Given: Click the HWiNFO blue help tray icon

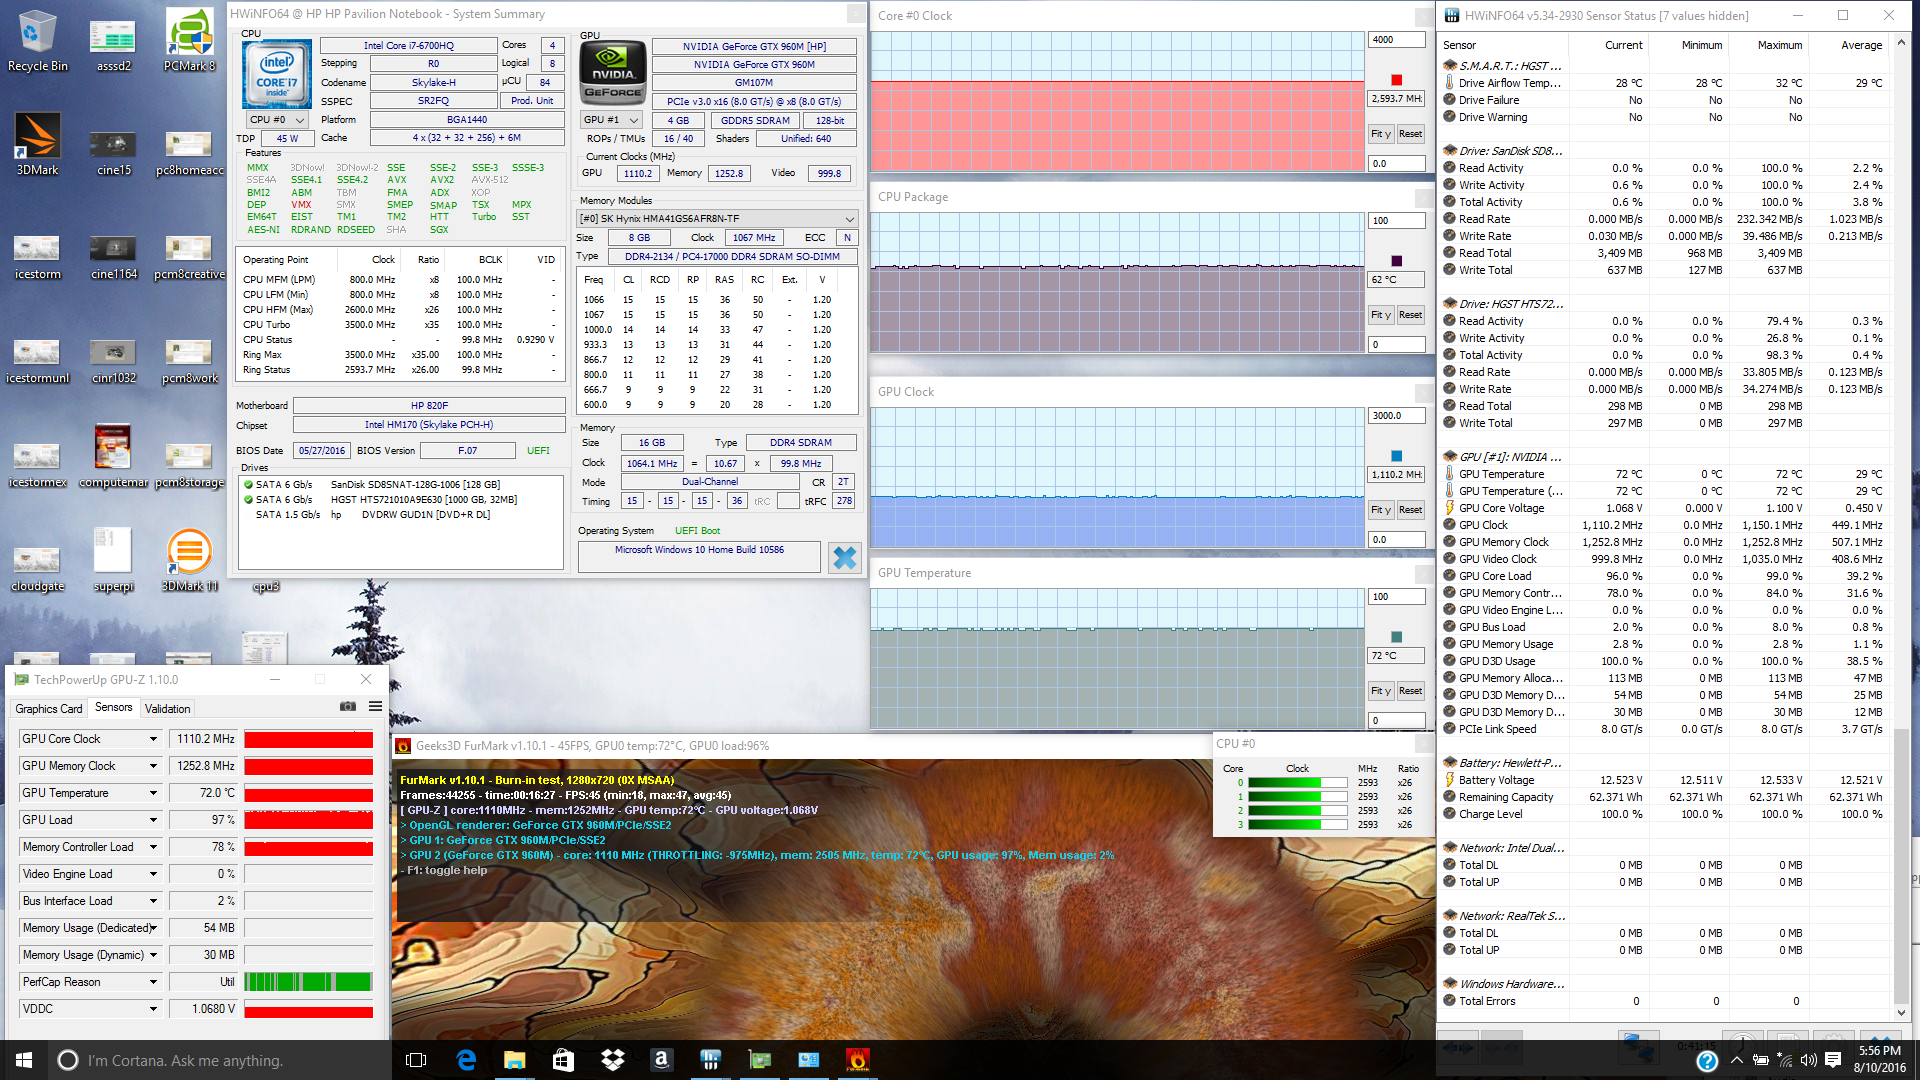Looking at the screenshot, I should tap(1707, 1061).
